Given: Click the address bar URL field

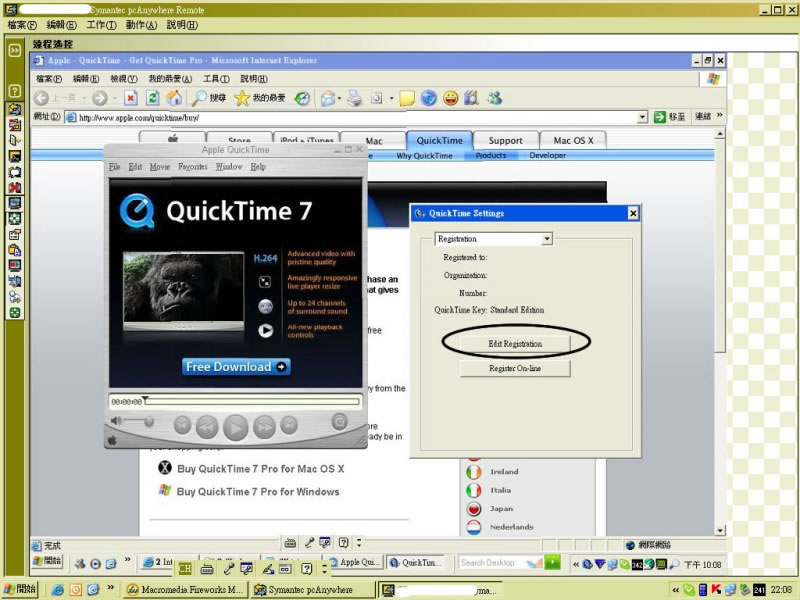Looking at the screenshot, I should [357, 117].
